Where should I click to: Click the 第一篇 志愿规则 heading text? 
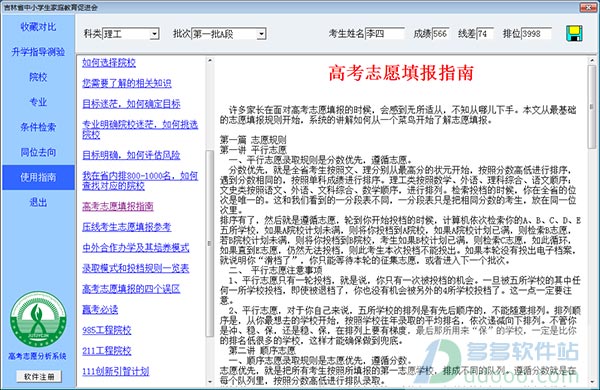pos(253,140)
